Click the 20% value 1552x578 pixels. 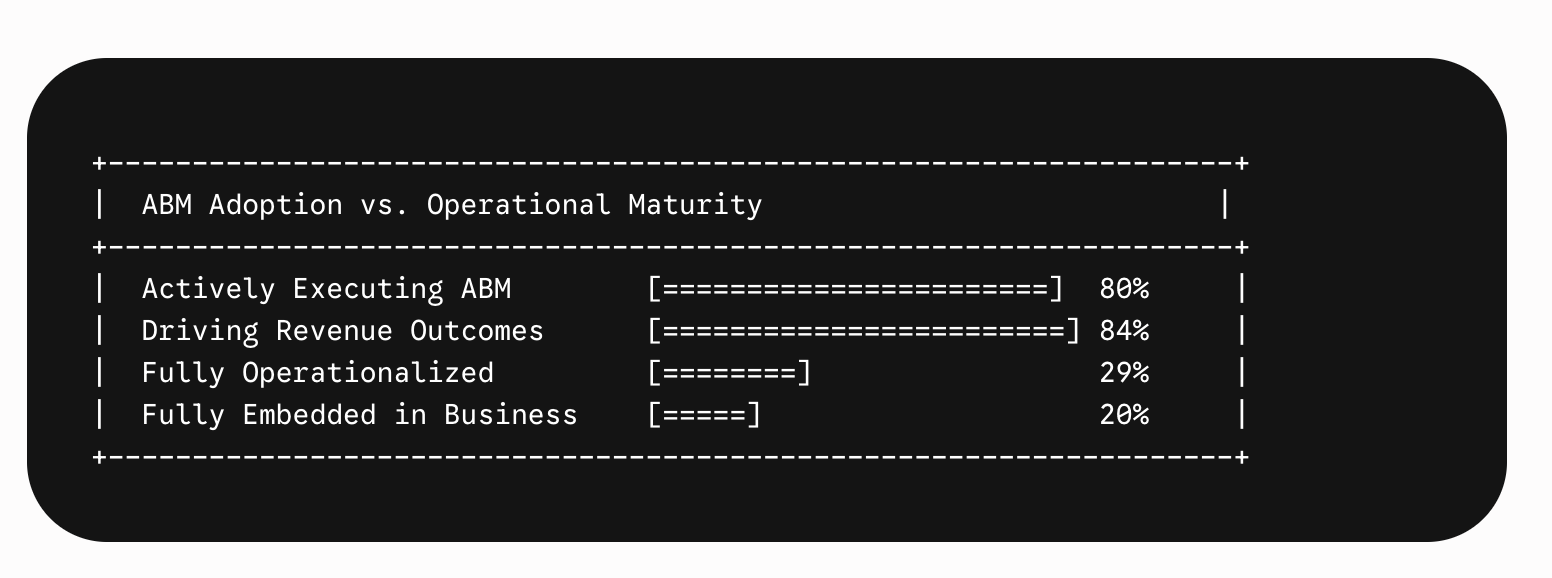pos(1124,415)
